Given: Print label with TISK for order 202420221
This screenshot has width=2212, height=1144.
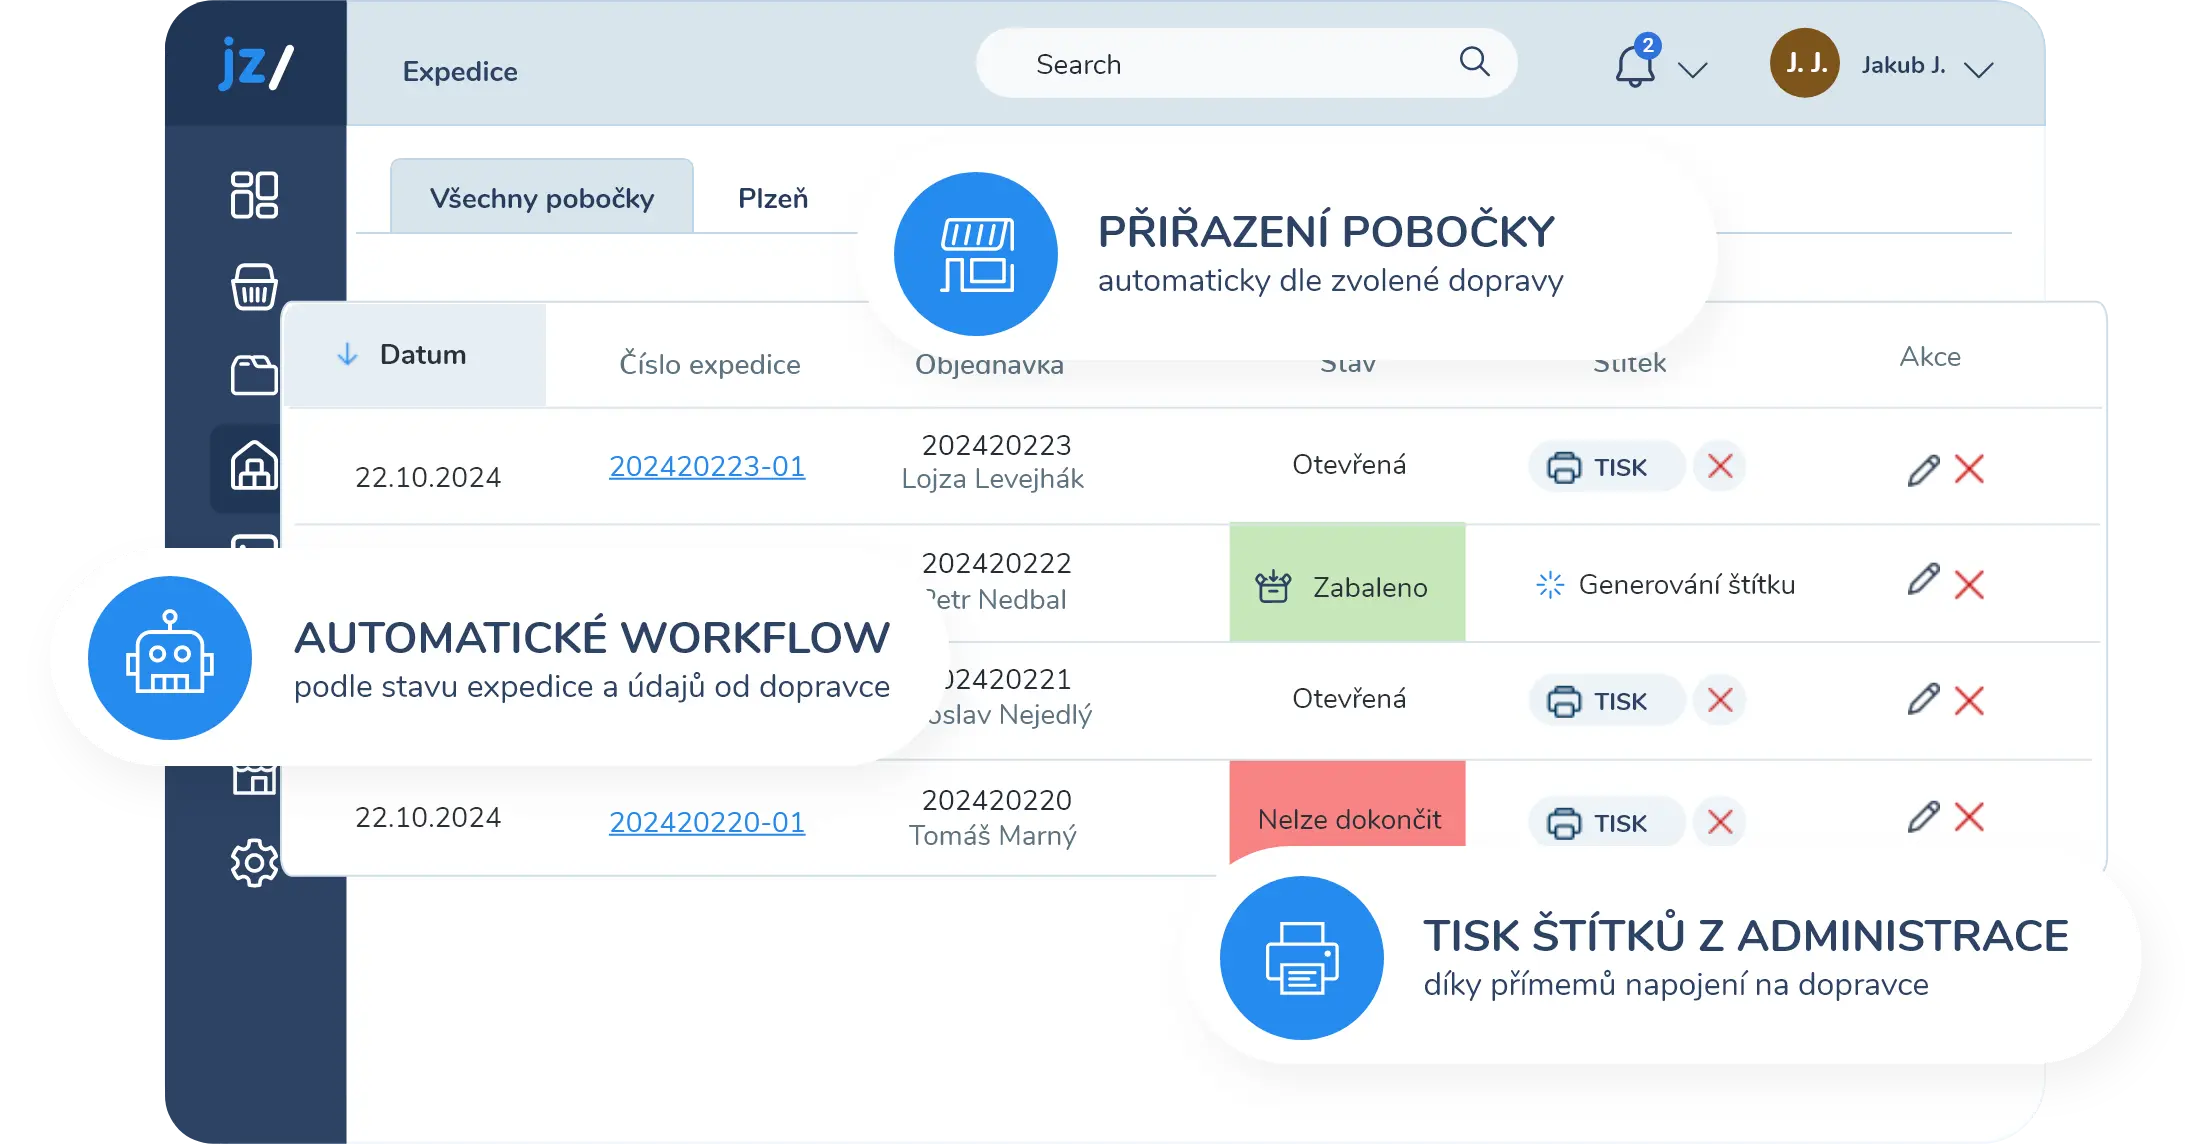Looking at the screenshot, I should [x=1606, y=701].
